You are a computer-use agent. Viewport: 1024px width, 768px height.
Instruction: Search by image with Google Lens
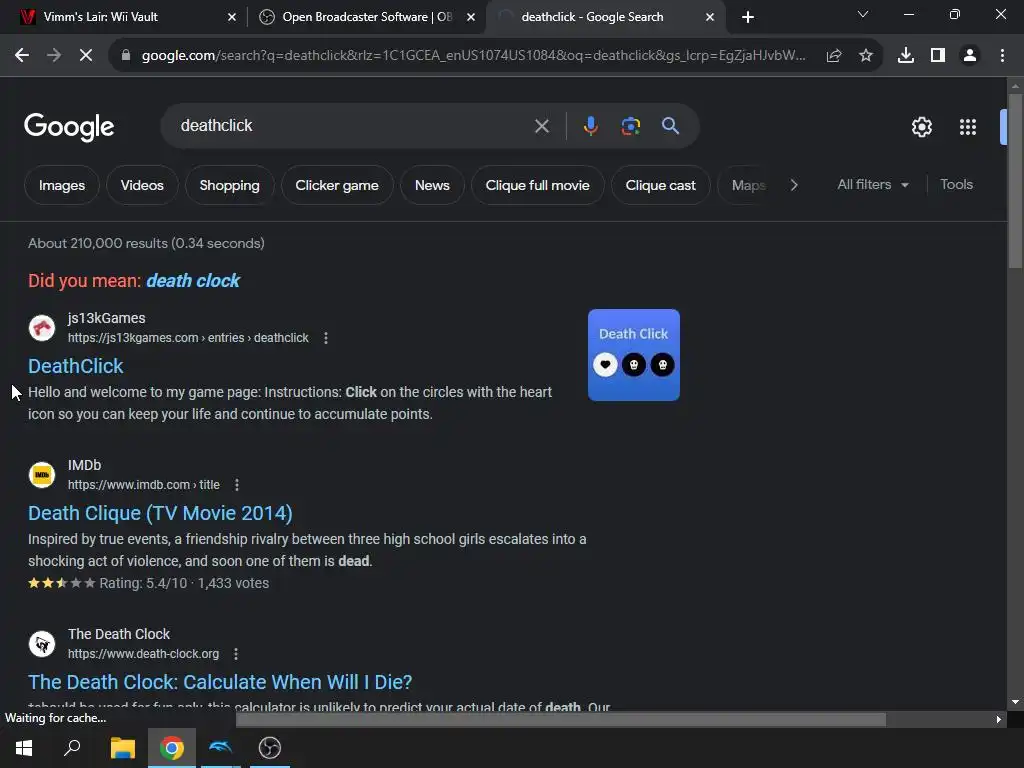point(630,125)
